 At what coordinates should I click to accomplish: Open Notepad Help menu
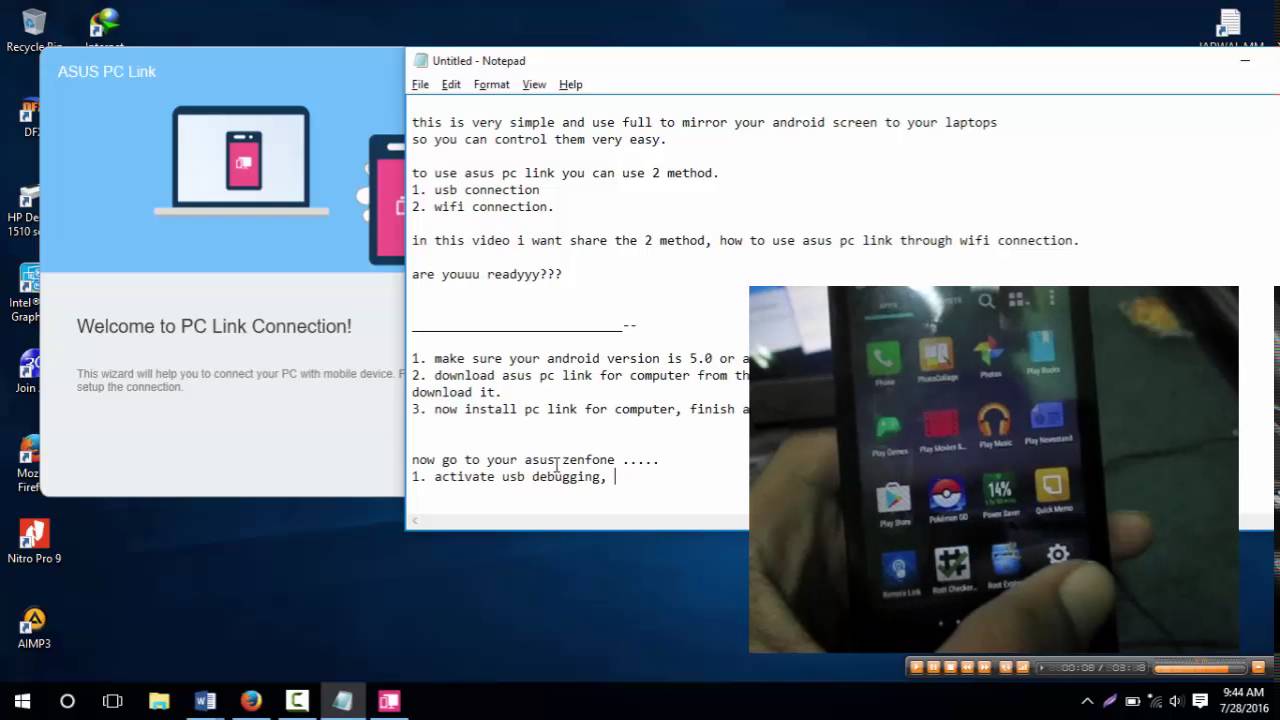click(x=570, y=85)
